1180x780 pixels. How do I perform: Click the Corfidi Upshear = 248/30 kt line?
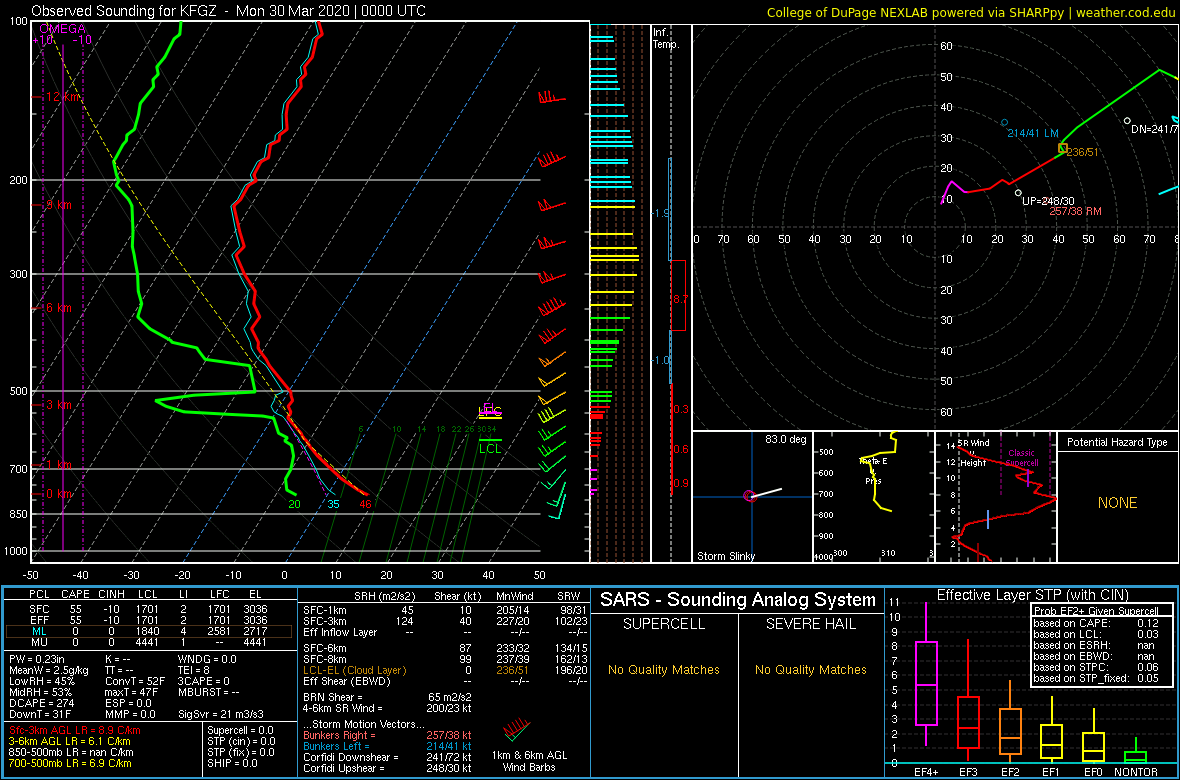coord(388,767)
